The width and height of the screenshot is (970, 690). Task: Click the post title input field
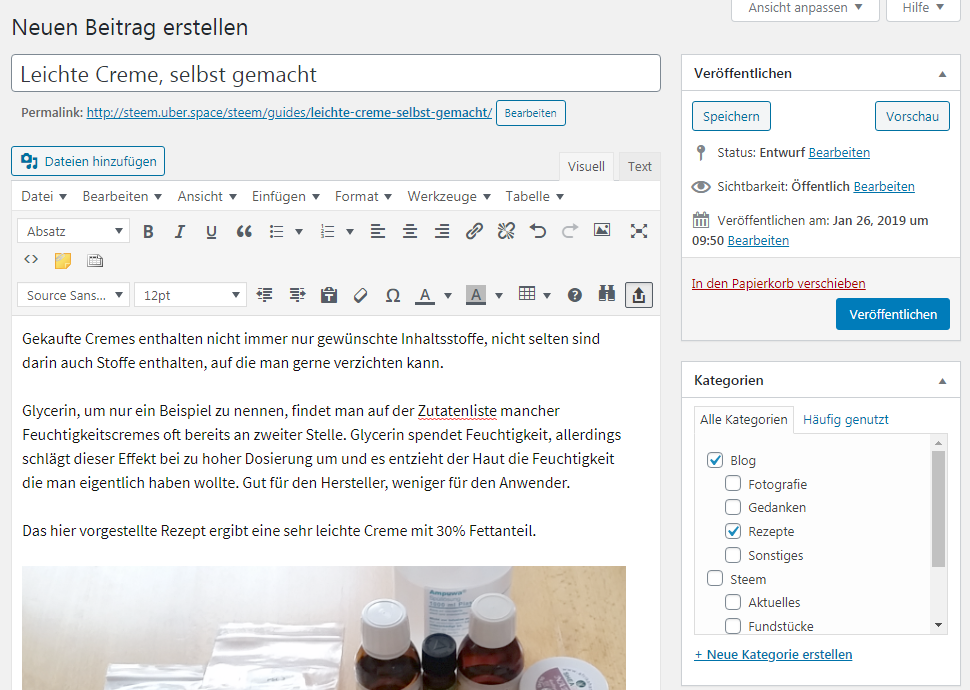point(336,74)
